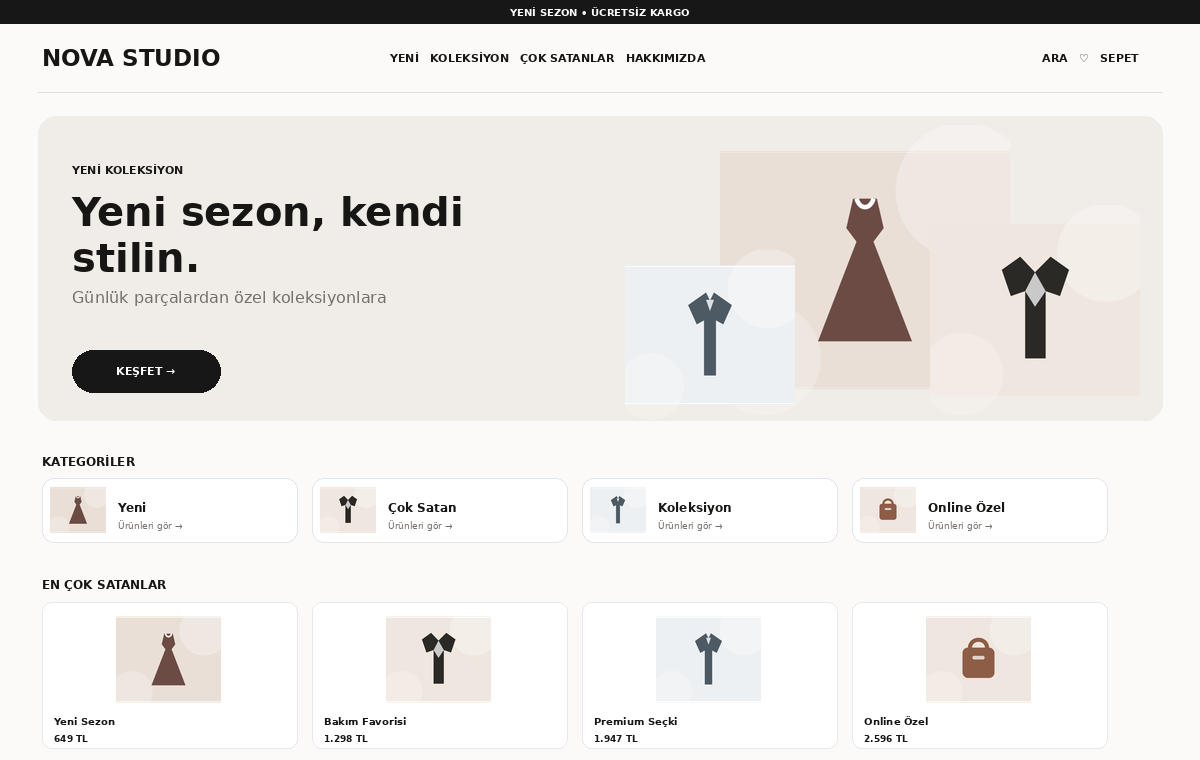Click the 2.596 TL price
Screen dimensions: 1200x760
[x=886, y=739]
